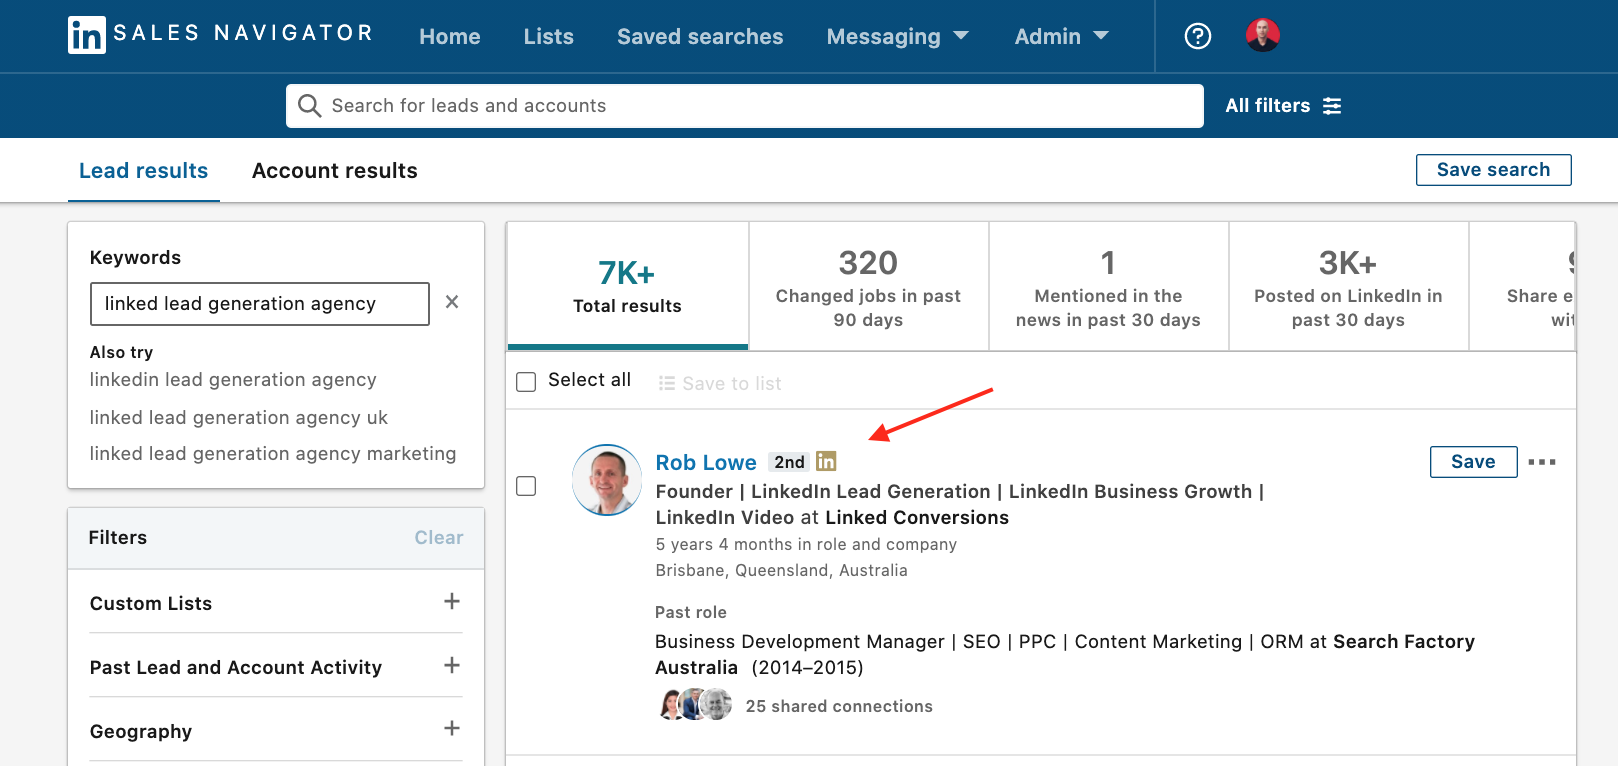Open Saved searches
The image size is (1618, 766).
[700, 37]
